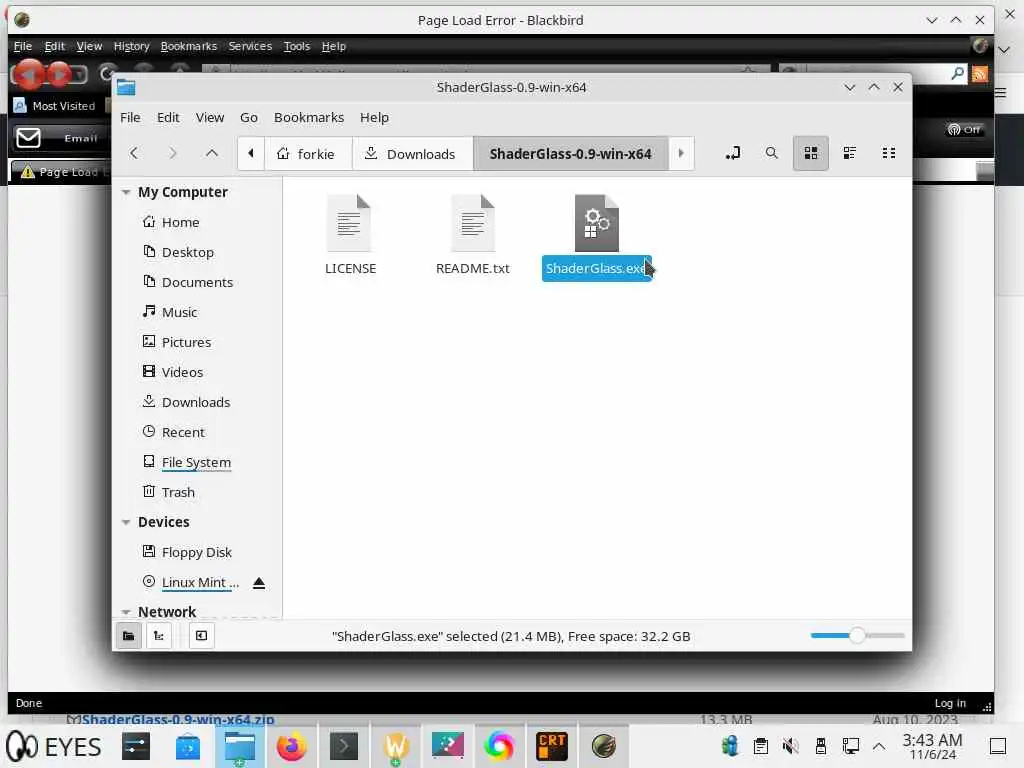Expand hidden tray icons chevron

click(x=879, y=746)
